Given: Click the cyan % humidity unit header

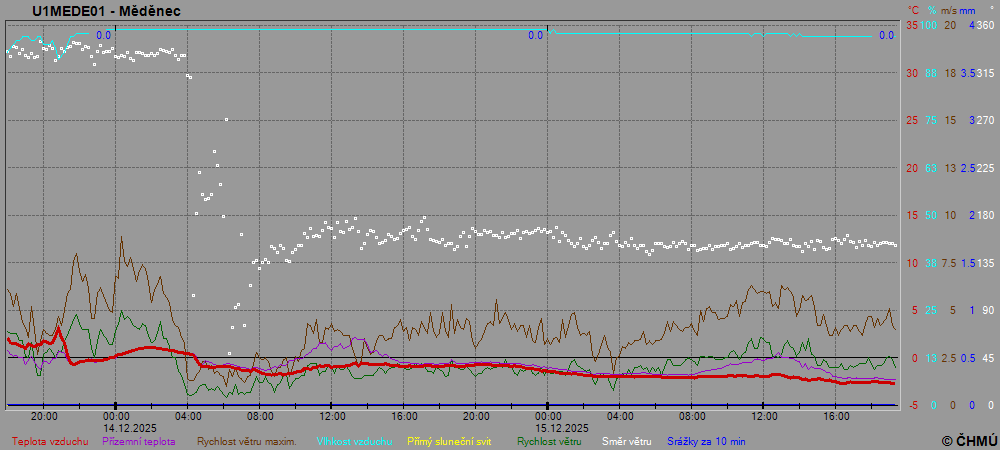Looking at the screenshot, I should click(x=931, y=10).
